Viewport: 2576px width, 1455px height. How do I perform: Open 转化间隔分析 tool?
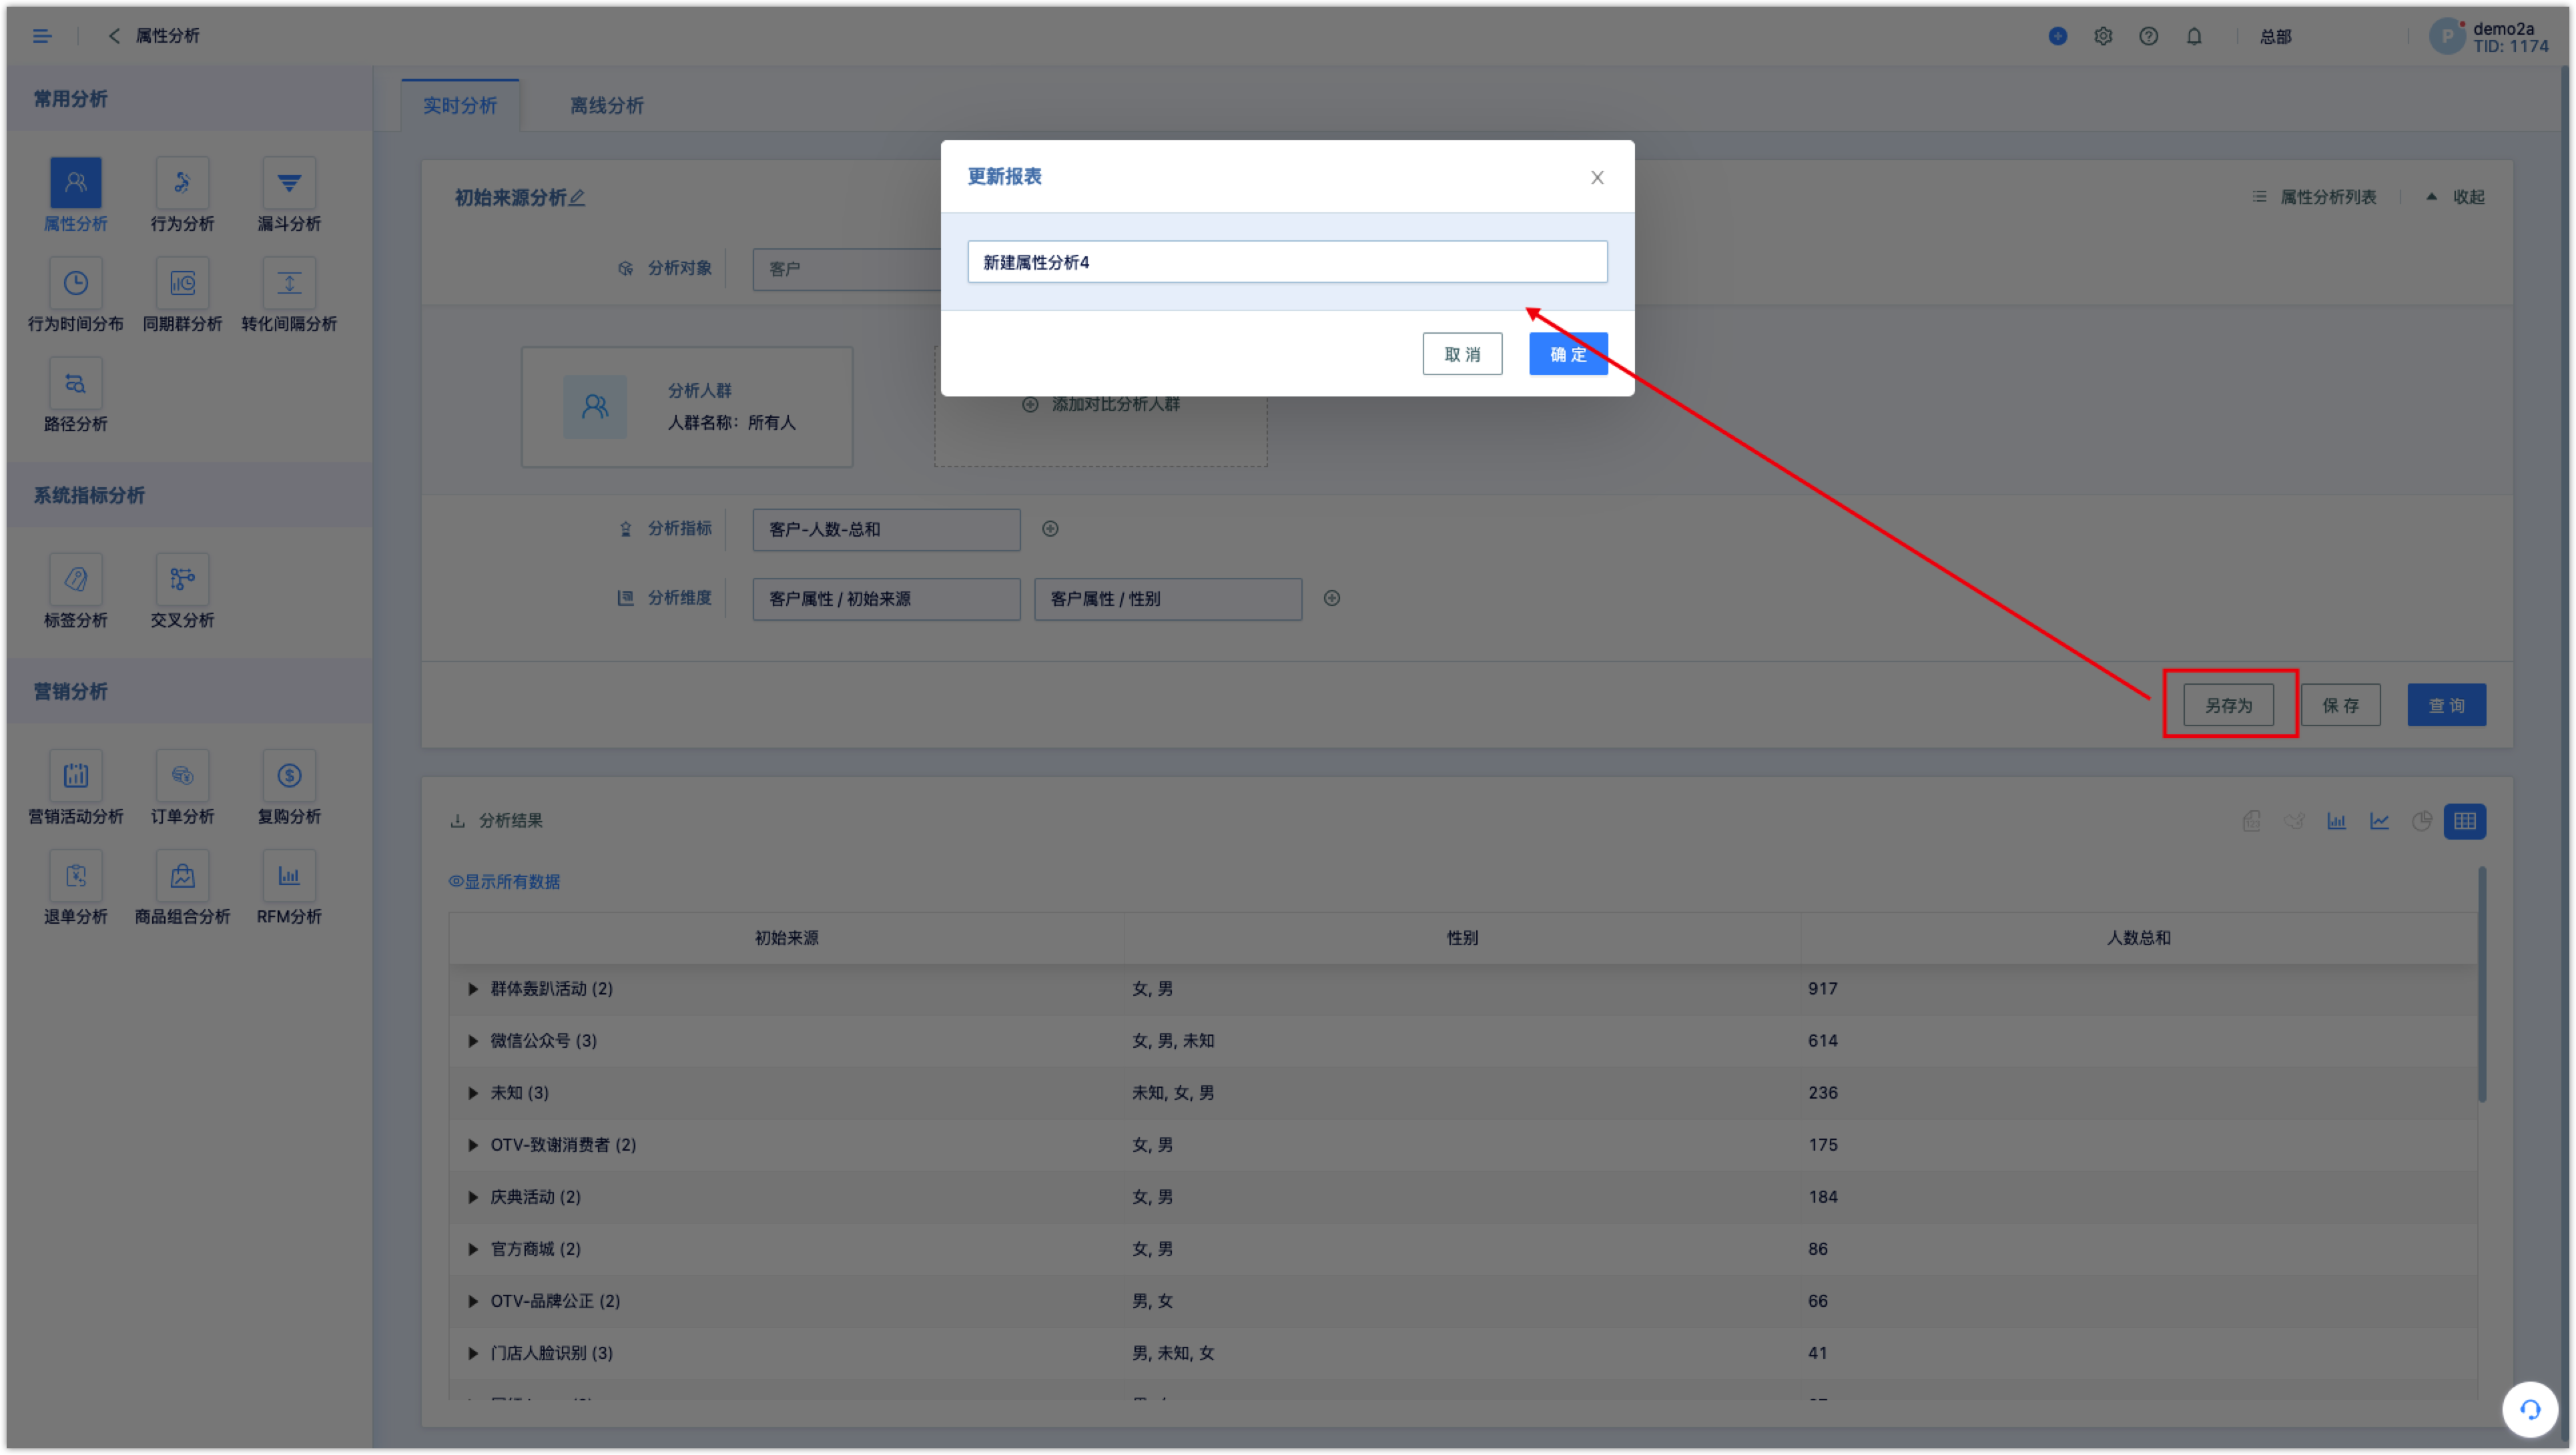(289, 296)
